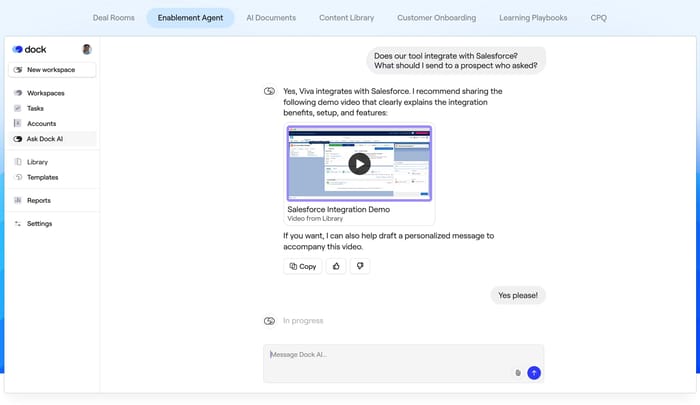Click the Copy button under the response
The width and height of the screenshot is (700, 405).
pyautogui.click(x=302, y=266)
